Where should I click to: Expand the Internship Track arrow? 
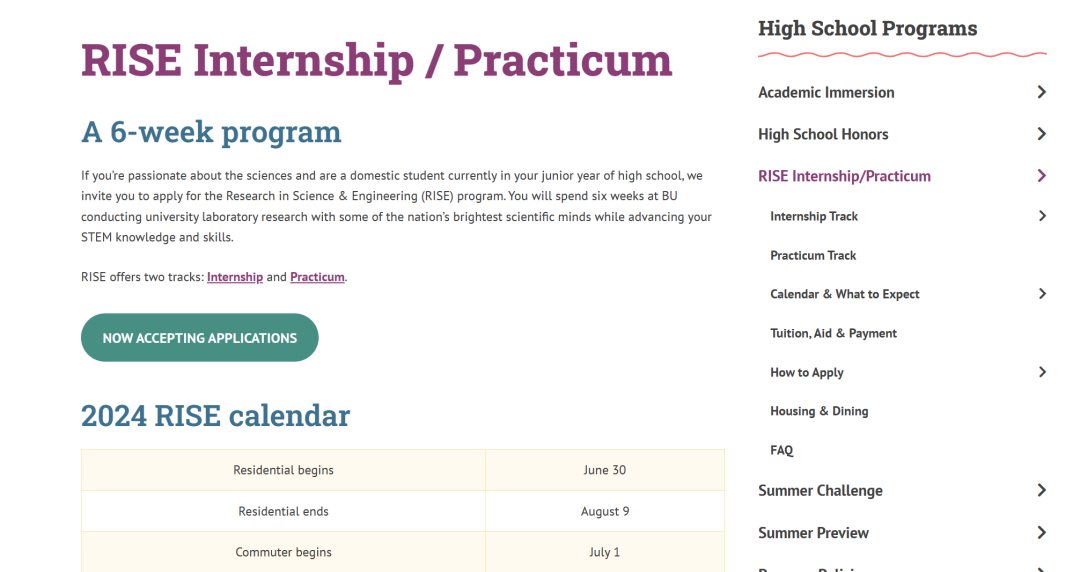(x=1042, y=216)
